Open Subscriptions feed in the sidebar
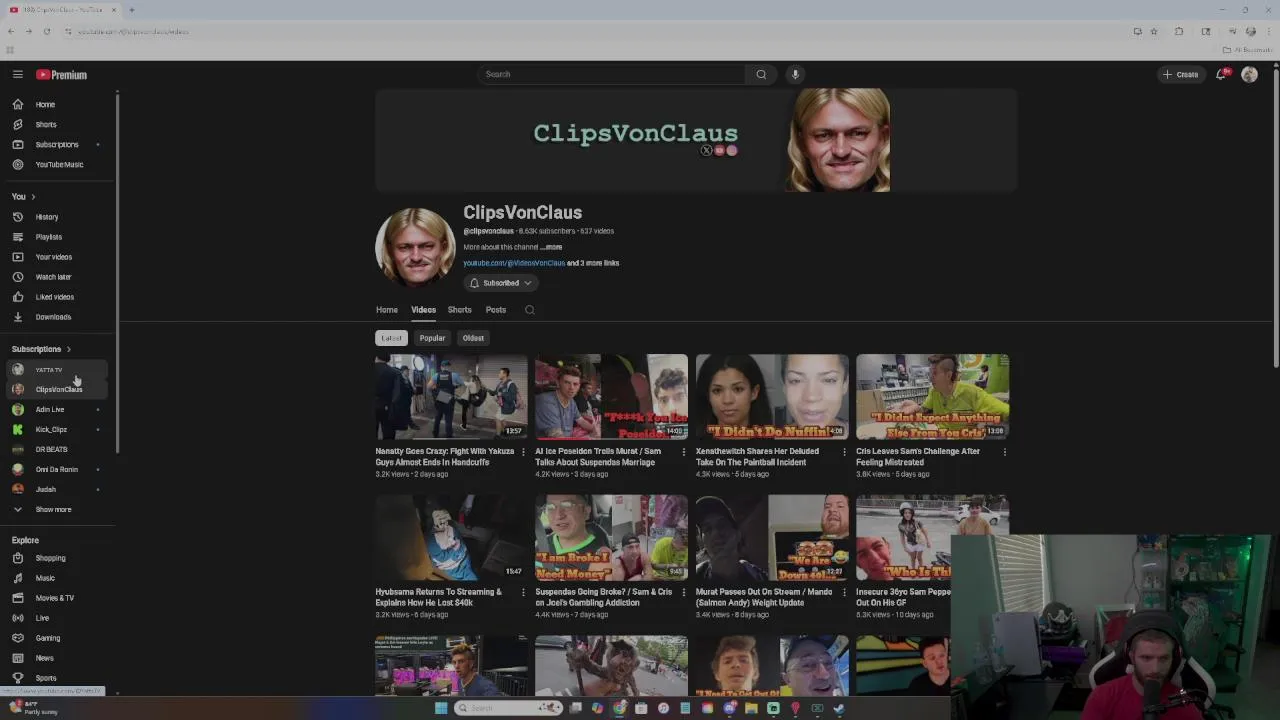1280x720 pixels. (58, 144)
